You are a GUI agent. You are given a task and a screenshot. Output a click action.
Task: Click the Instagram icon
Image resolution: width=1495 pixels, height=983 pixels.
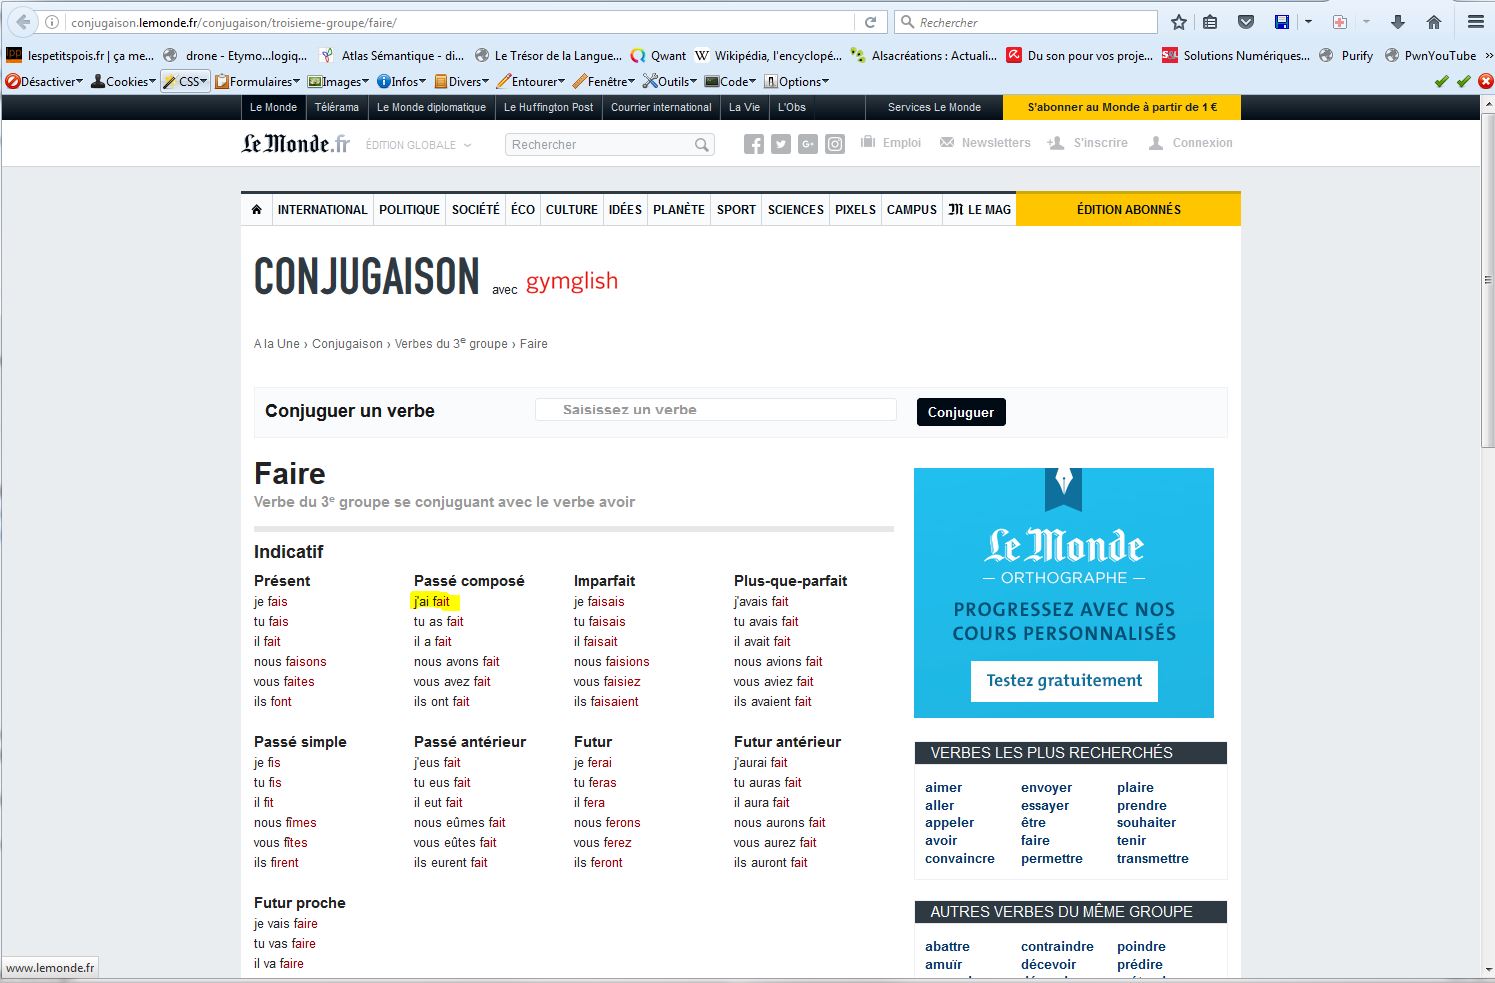click(x=835, y=145)
